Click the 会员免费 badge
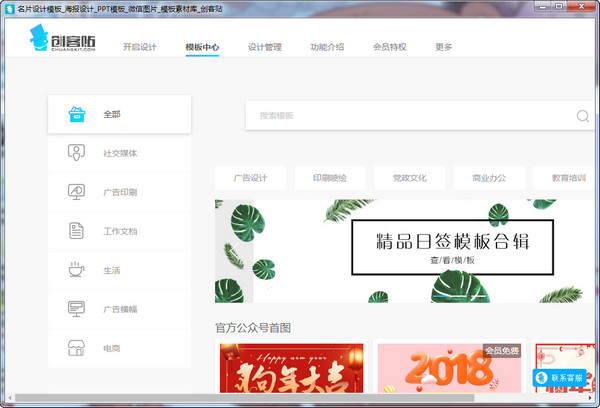600x408 pixels. [502, 351]
